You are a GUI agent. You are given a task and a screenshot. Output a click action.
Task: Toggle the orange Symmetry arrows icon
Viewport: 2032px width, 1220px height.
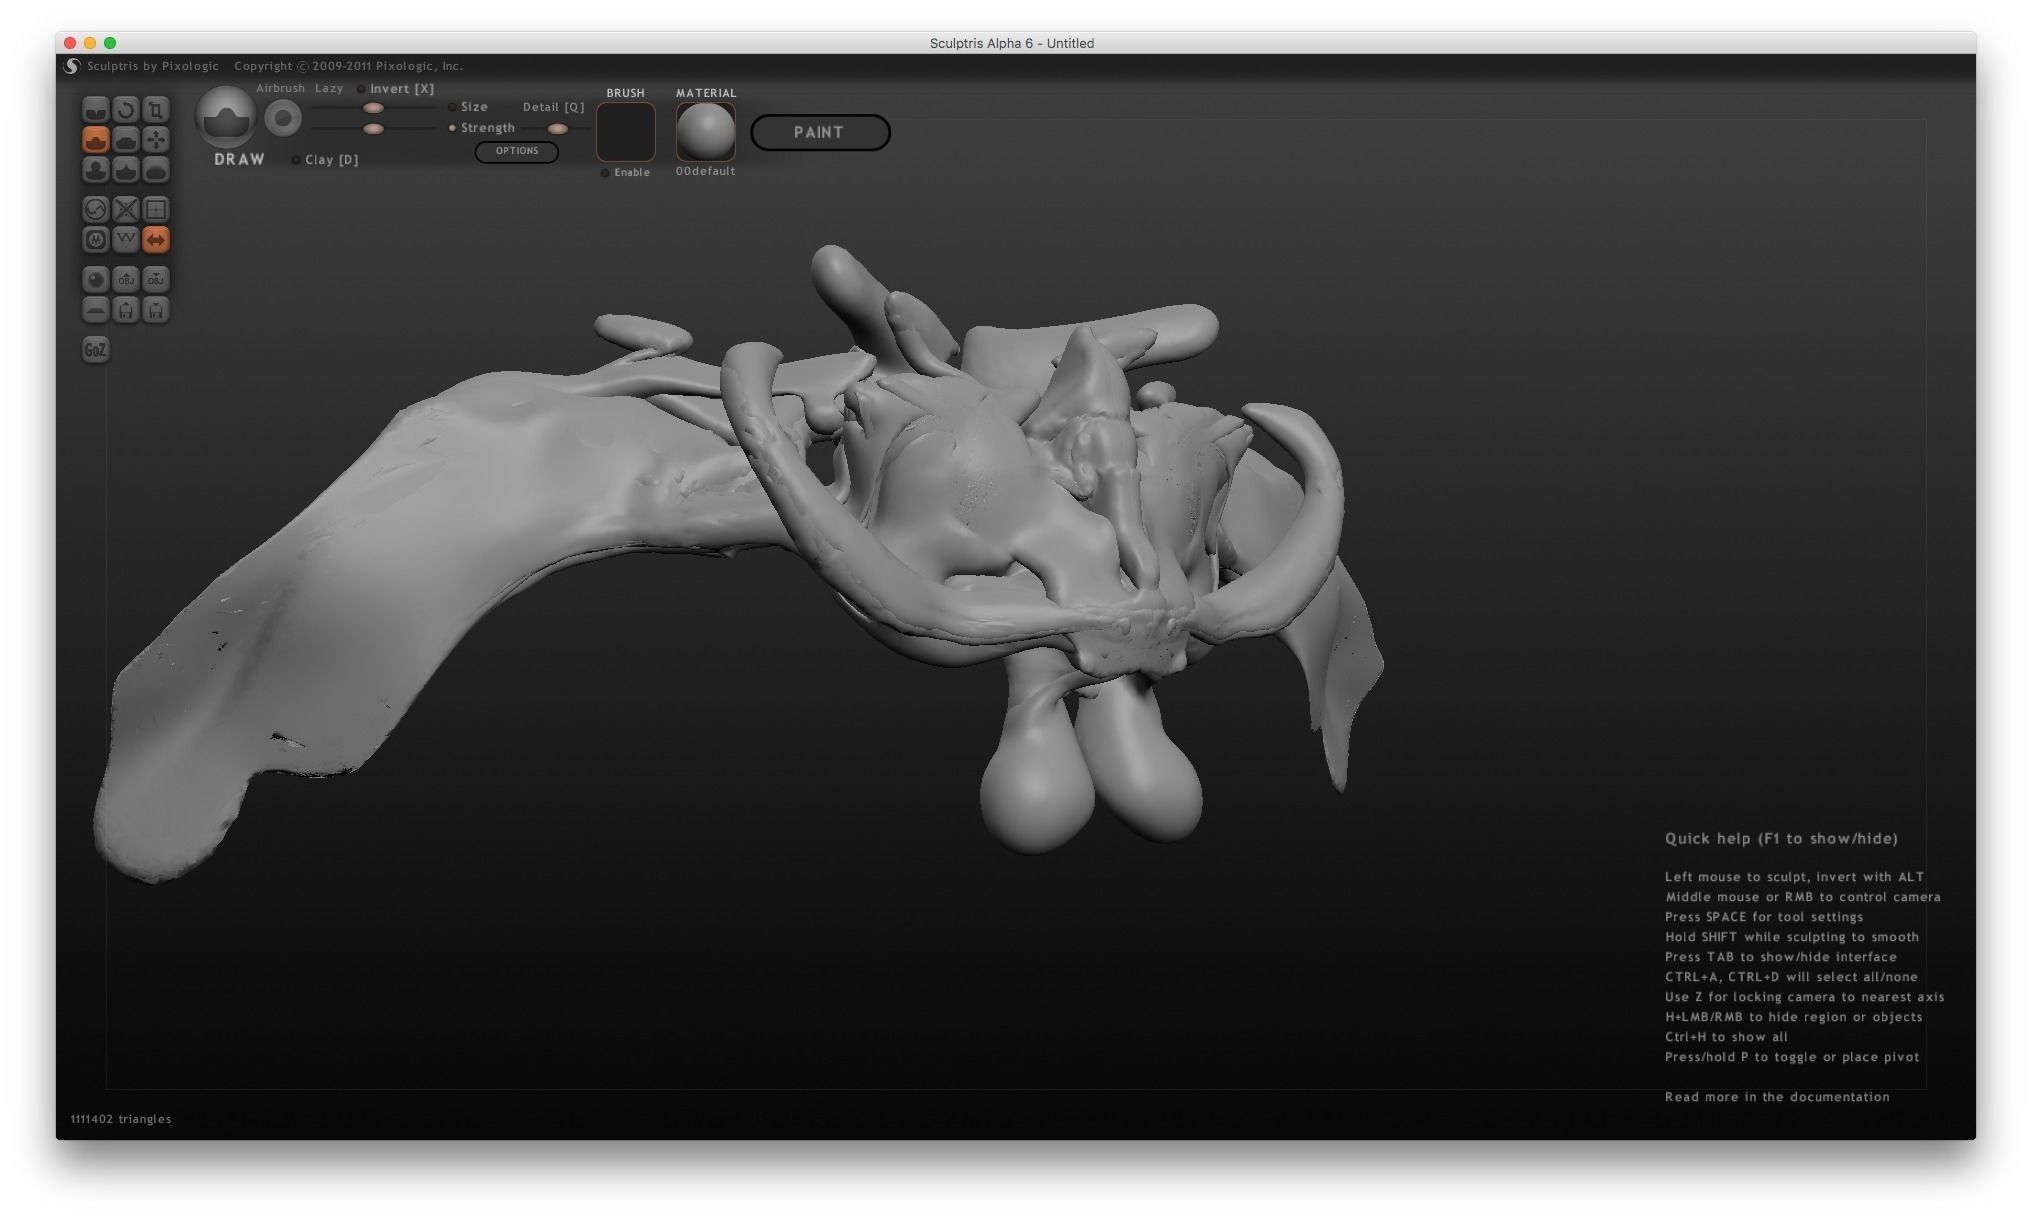[x=156, y=239]
